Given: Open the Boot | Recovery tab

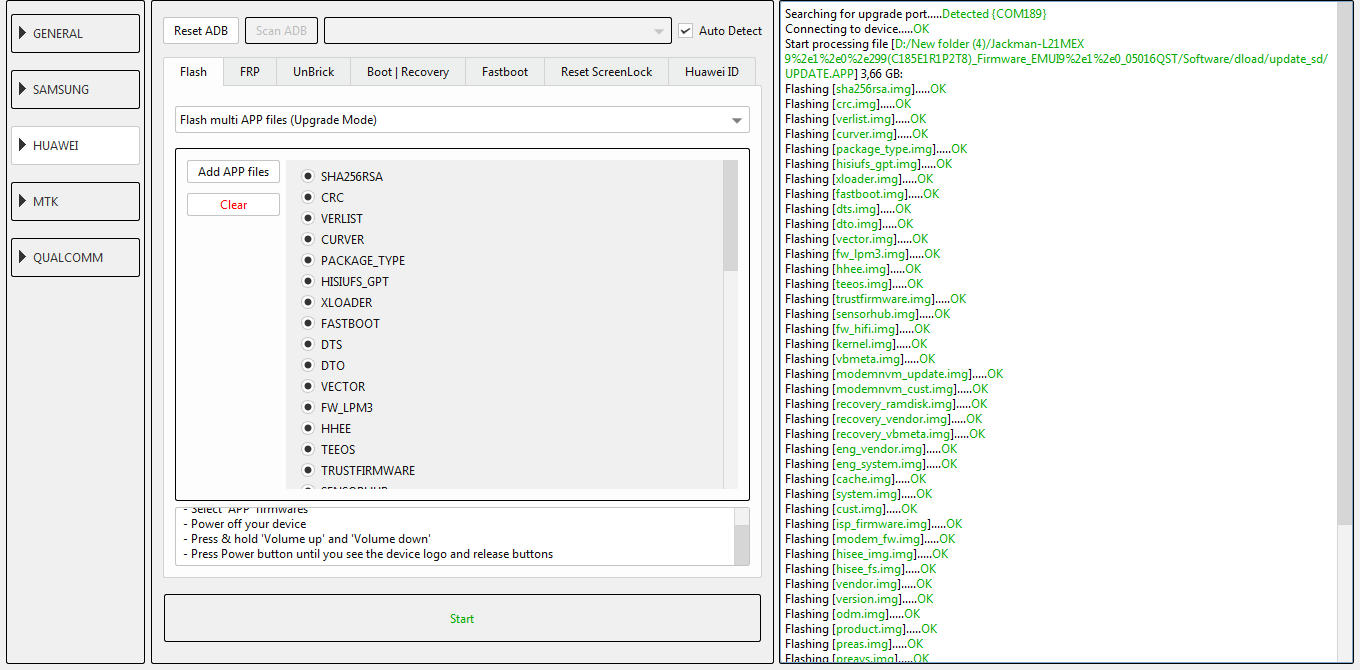Looking at the screenshot, I should coord(407,72).
